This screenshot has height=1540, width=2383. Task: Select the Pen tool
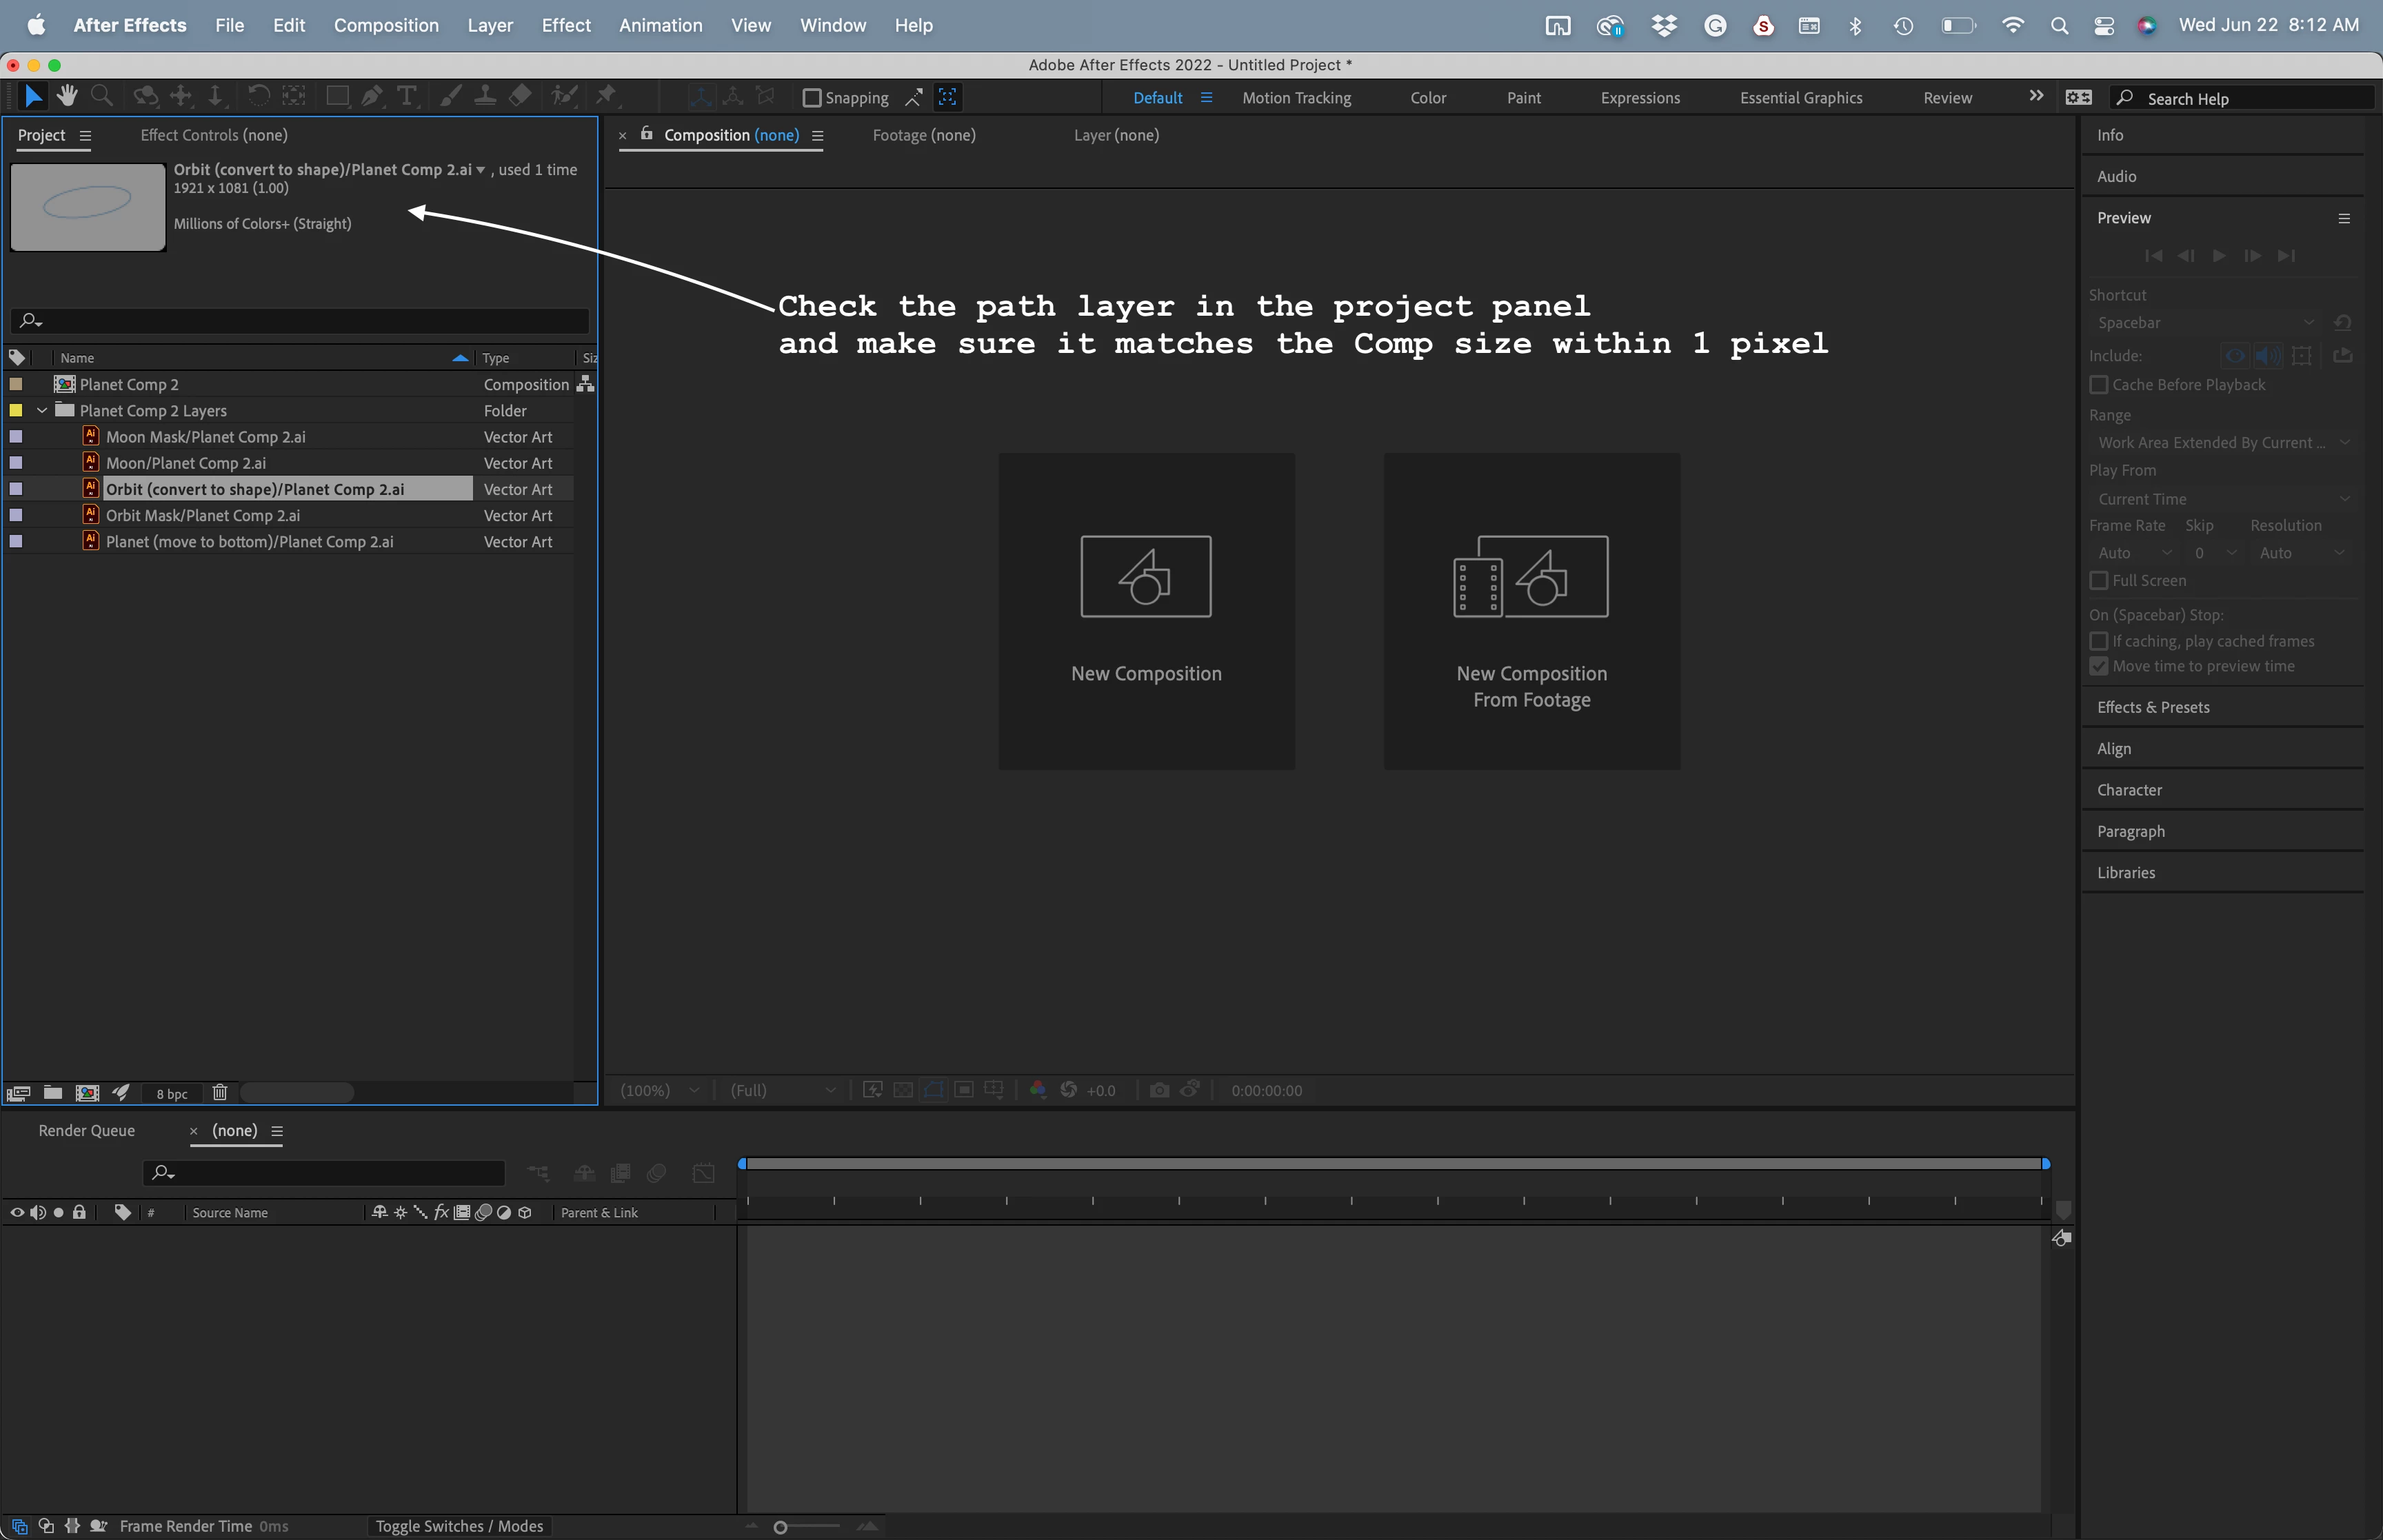[x=372, y=96]
